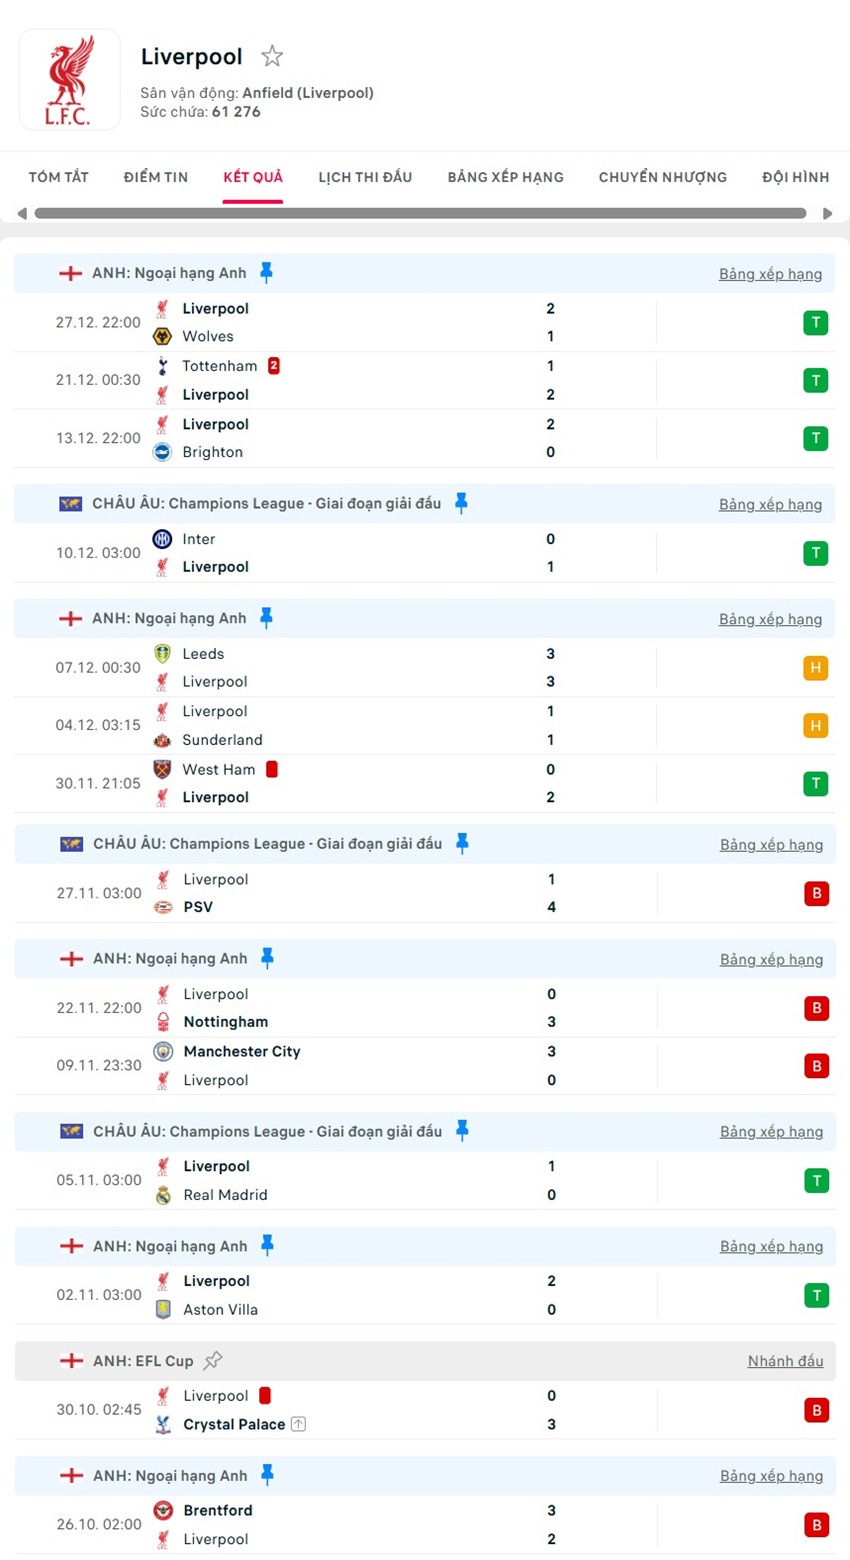This screenshot has height=1560, width=850.
Task: Expand leftward using the tab strip left arrow
Action: 22,213
